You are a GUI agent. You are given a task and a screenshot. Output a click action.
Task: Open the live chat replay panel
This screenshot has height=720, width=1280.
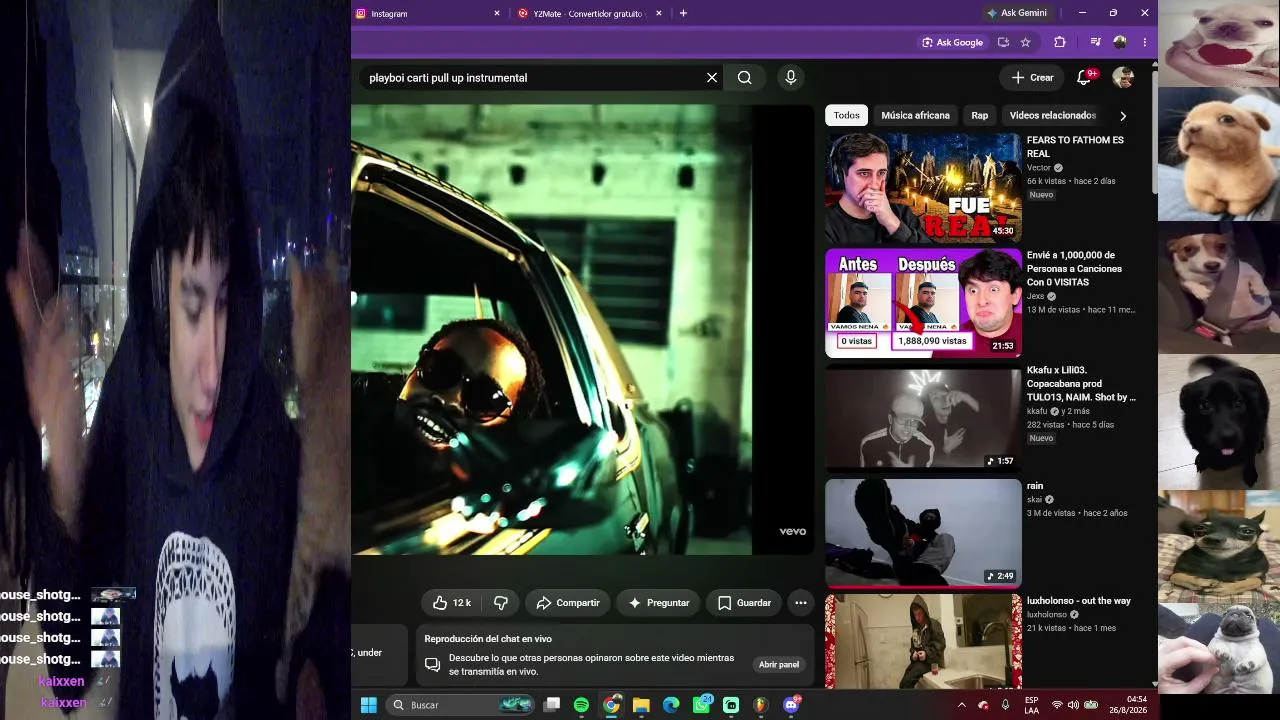[x=779, y=665]
